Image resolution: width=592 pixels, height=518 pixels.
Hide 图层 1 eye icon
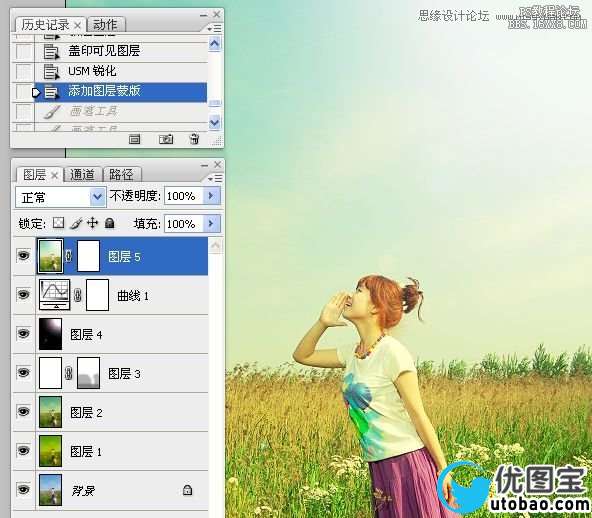(x=23, y=450)
